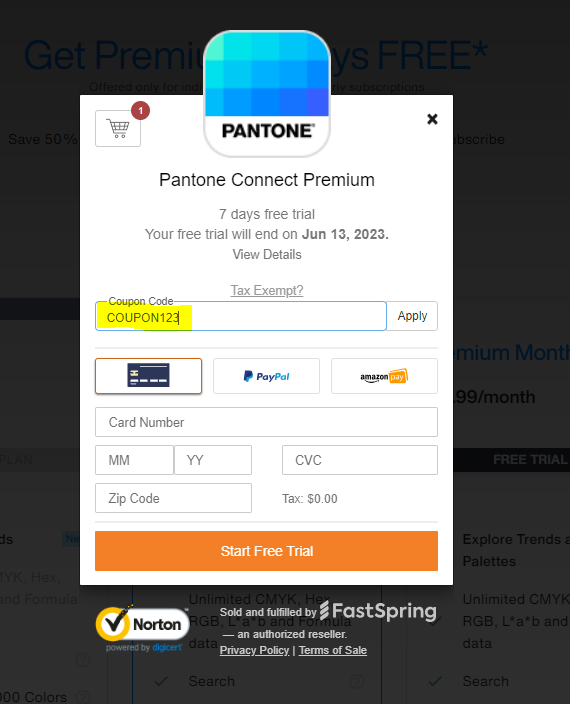570x704 pixels.
Task: Open the Privacy Policy link
Action: [x=254, y=650]
